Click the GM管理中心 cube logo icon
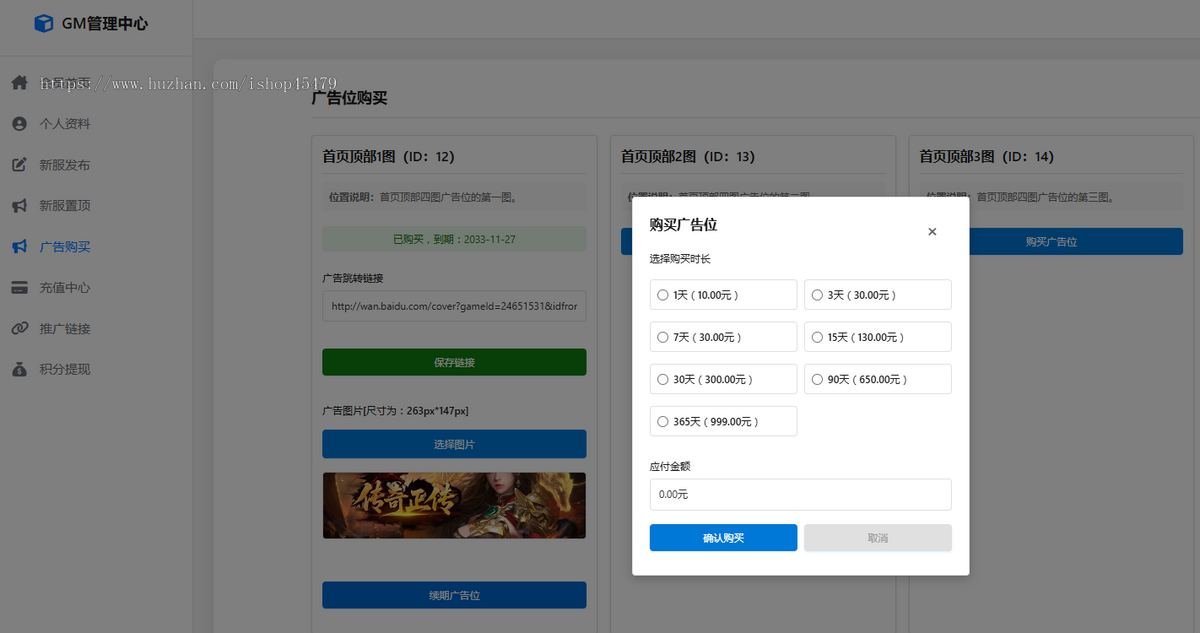The width and height of the screenshot is (1200, 633). [43, 23]
